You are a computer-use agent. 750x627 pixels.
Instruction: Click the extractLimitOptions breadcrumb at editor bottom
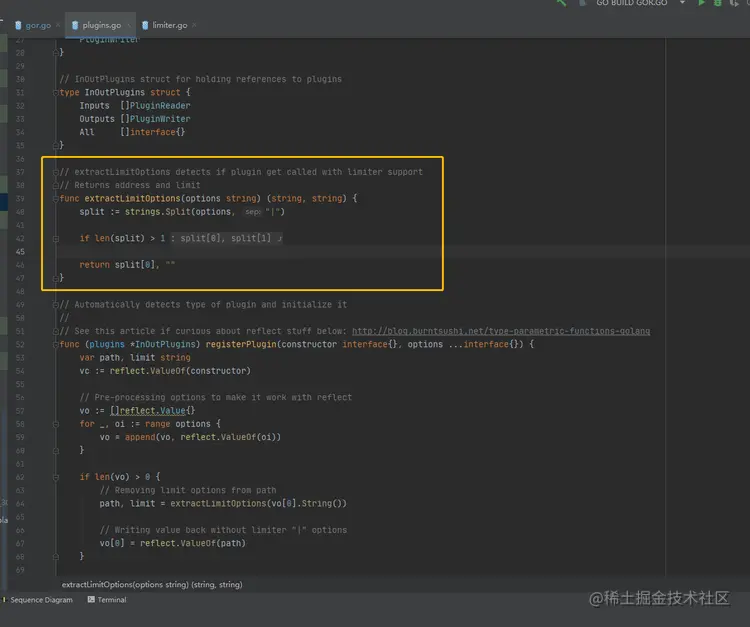(152, 584)
